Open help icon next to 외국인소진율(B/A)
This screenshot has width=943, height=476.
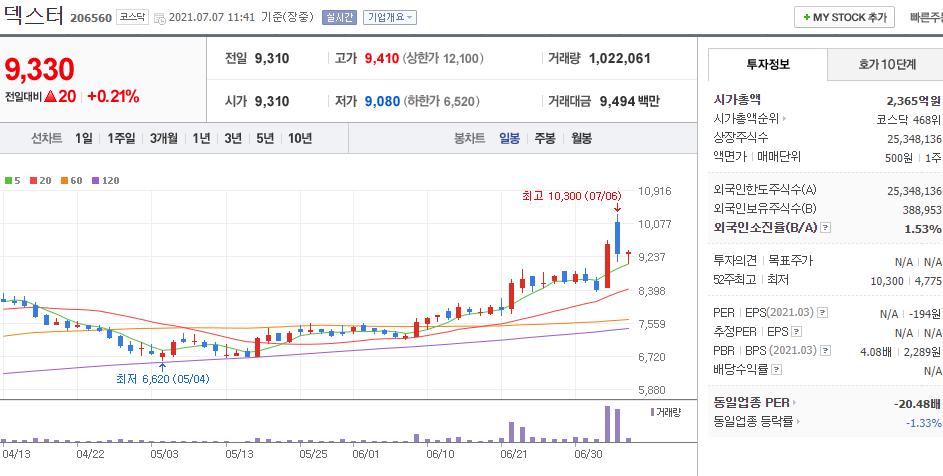[x=826, y=228]
